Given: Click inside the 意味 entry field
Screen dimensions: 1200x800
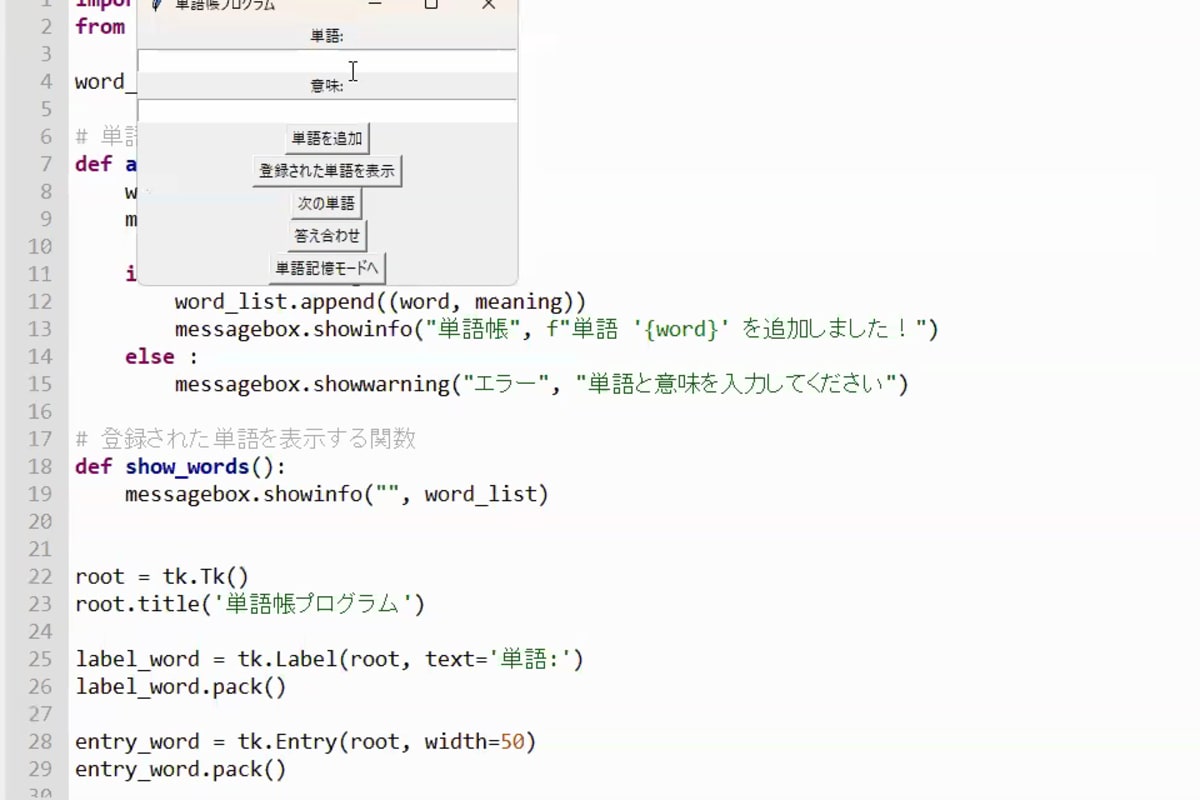Looking at the screenshot, I should coord(327,110).
